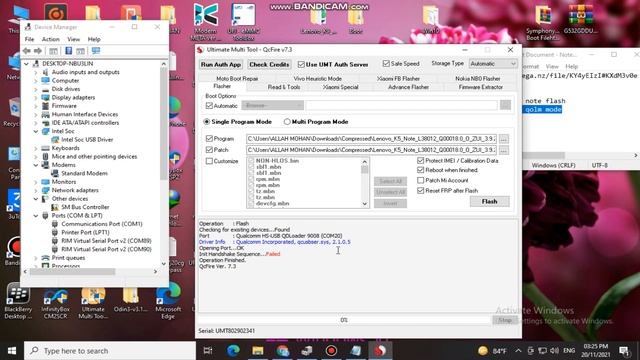
Task: Switch to the Firmware Extractor tab
Action: pyautogui.click(x=480, y=87)
